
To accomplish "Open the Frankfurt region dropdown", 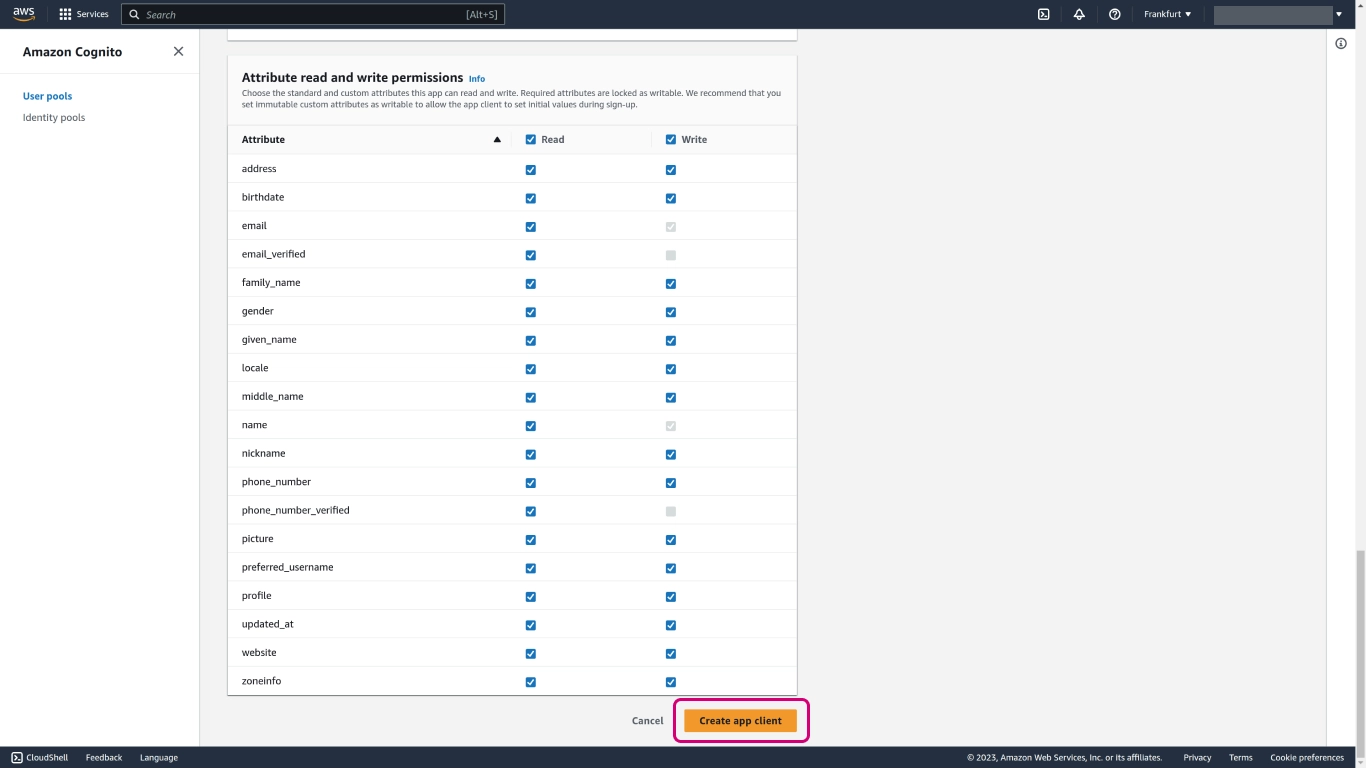I will click(1167, 14).
